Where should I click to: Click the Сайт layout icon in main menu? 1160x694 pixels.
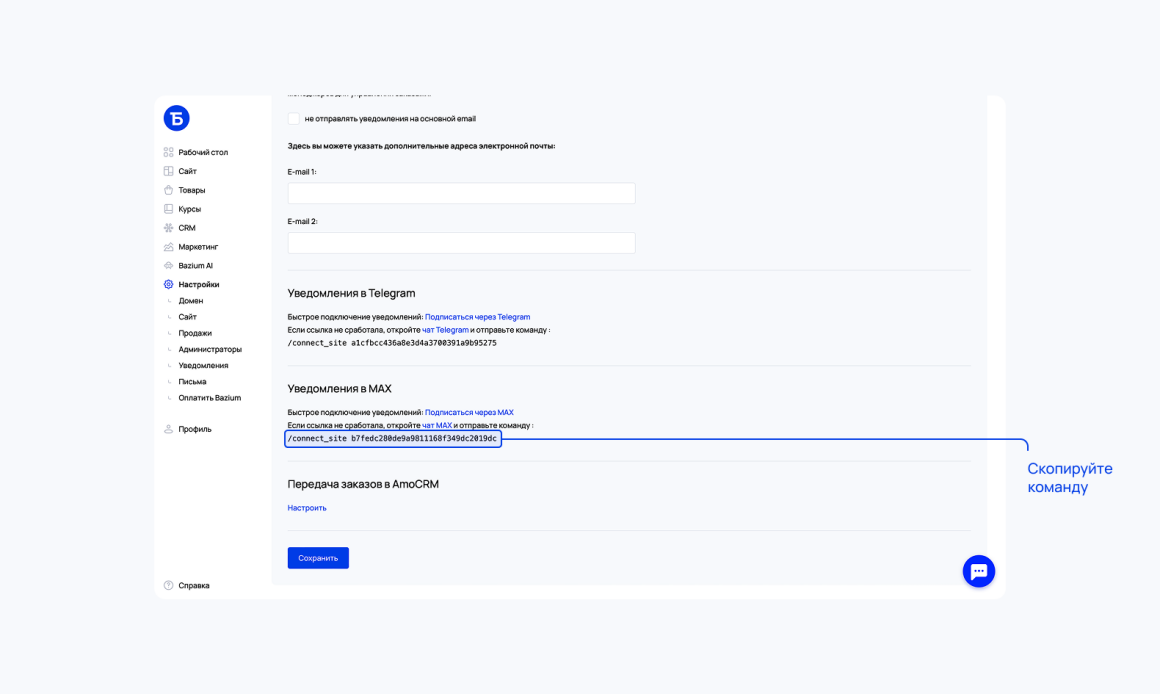tap(169, 171)
